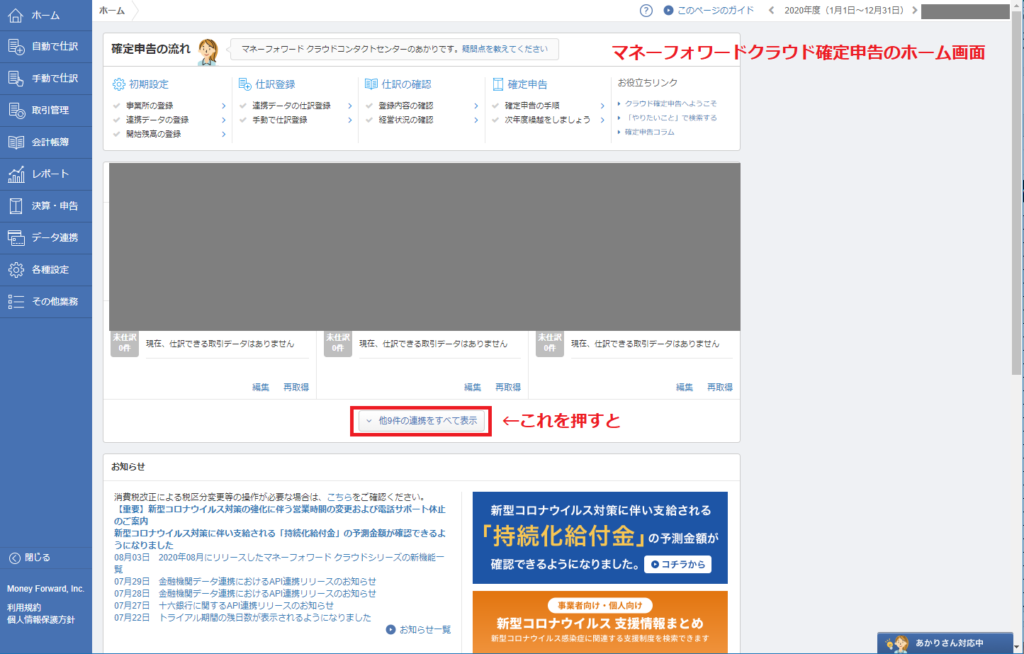Open 事業所の登録 via its chevron arrow
Viewport: 1024px width, 654px height.
click(x=223, y=106)
